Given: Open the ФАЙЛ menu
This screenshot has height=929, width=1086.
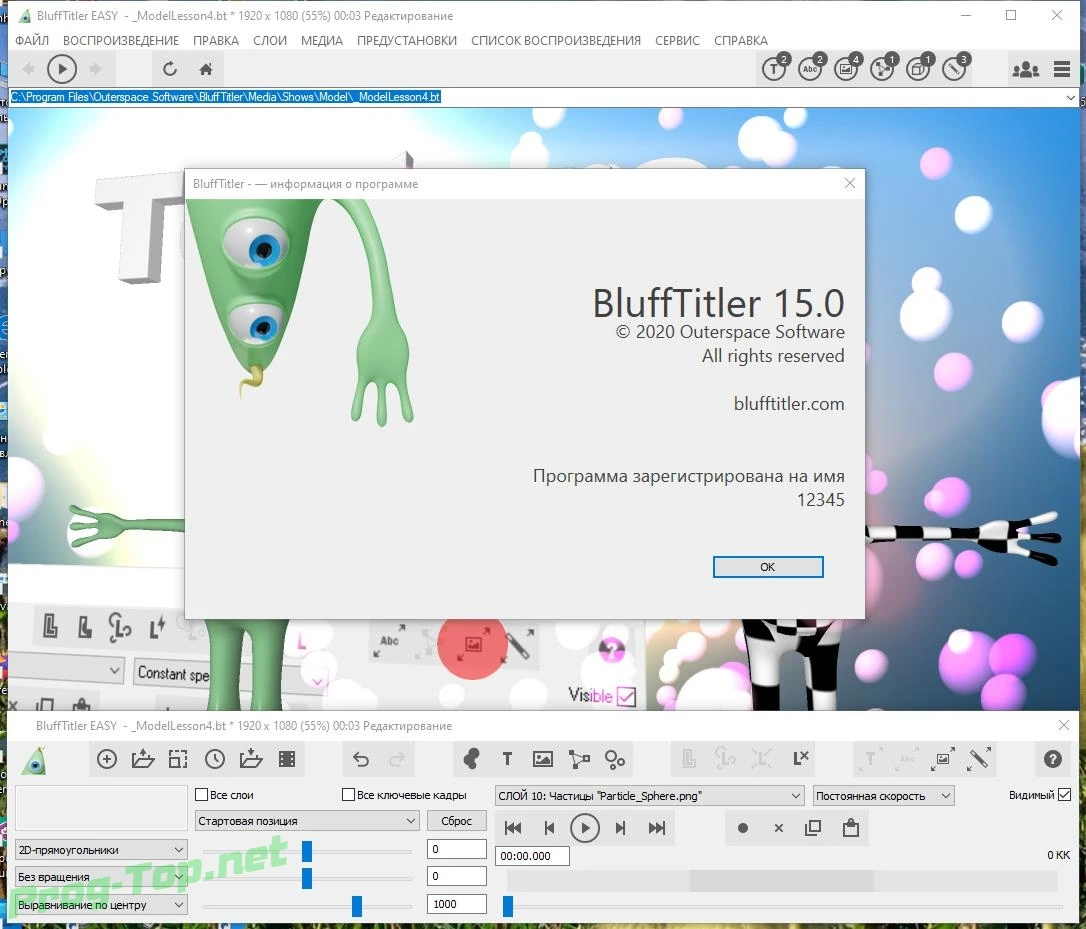Looking at the screenshot, I should (x=32, y=41).
